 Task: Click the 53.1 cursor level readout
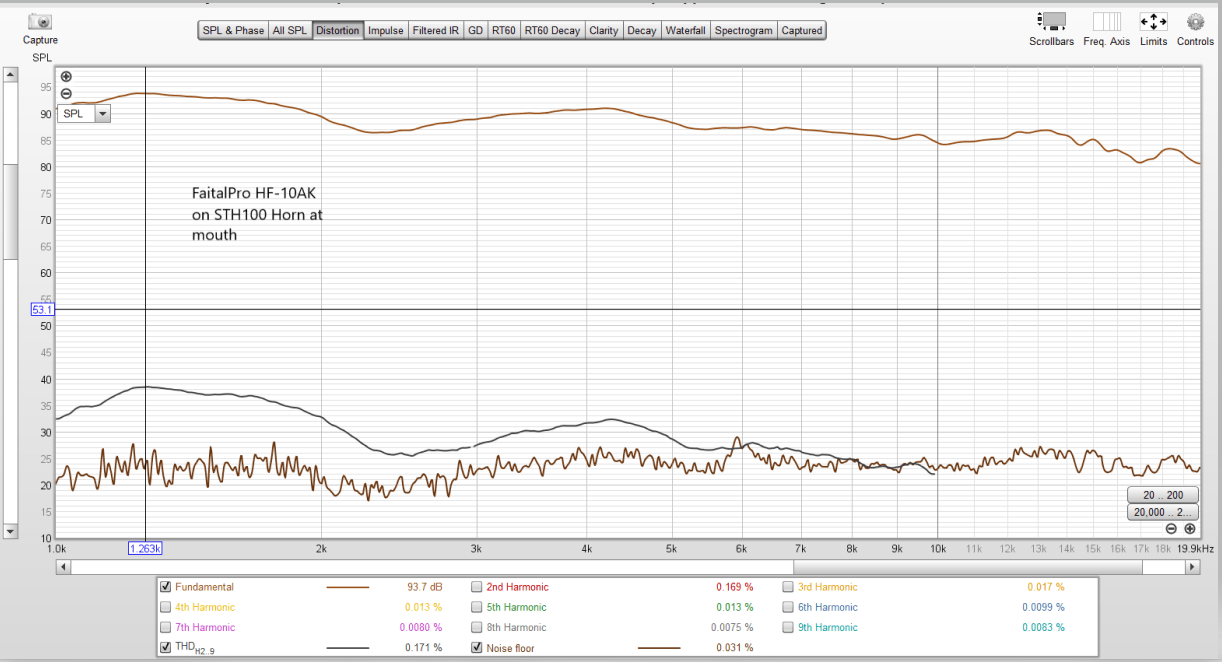pos(42,310)
